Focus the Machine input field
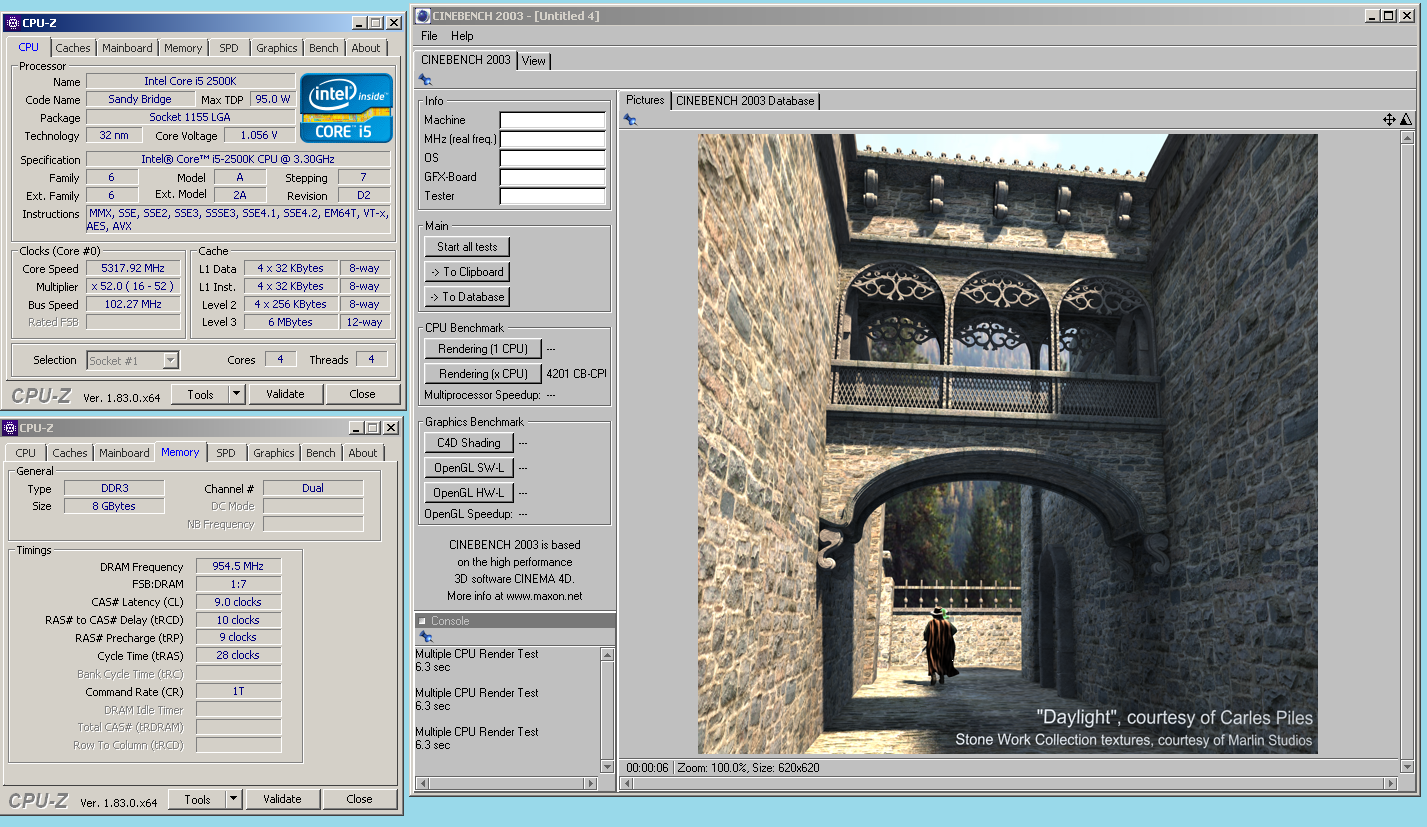The height and width of the screenshot is (827, 1427). point(553,120)
